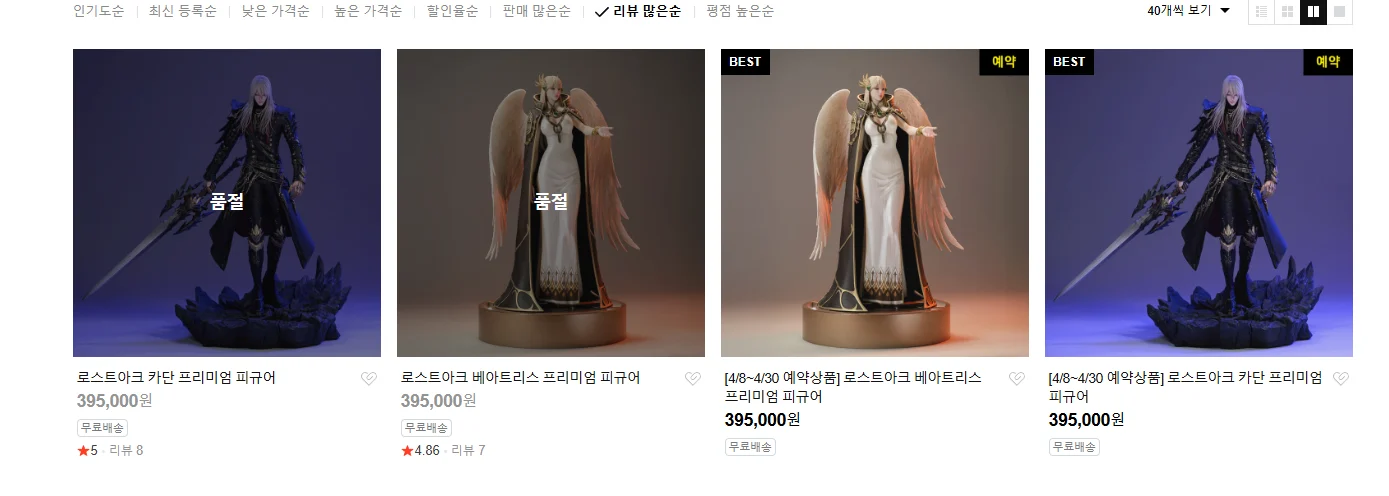Open 로스트아크 카단 프리미엄 피규어 title link
The width and height of the screenshot is (1389, 496).
[176, 378]
